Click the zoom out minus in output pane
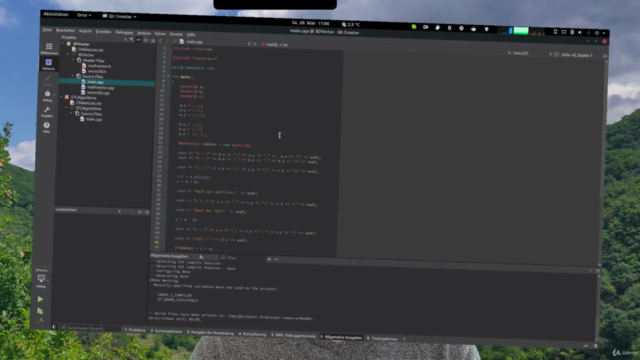640x360 pixels. click(276, 259)
